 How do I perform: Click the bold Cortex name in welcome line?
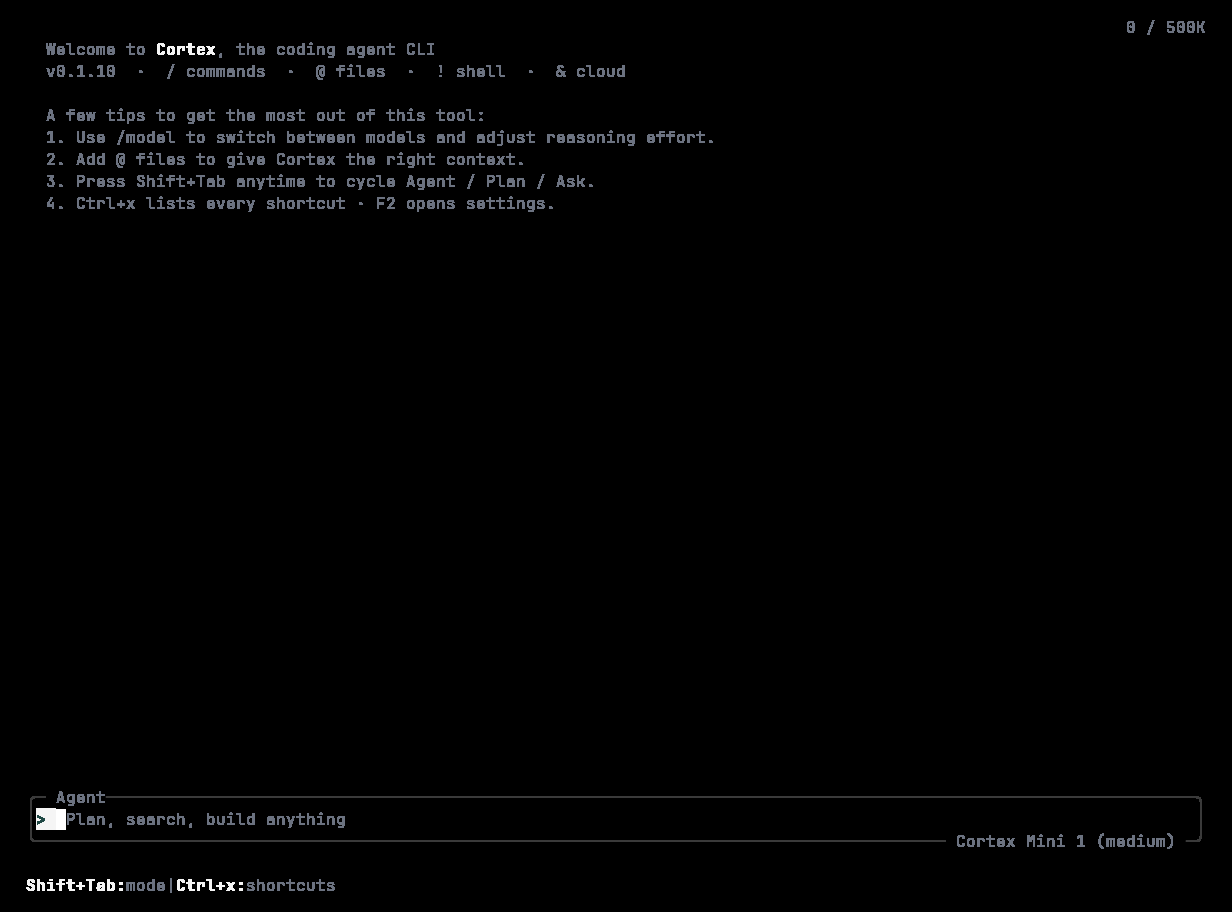point(186,49)
